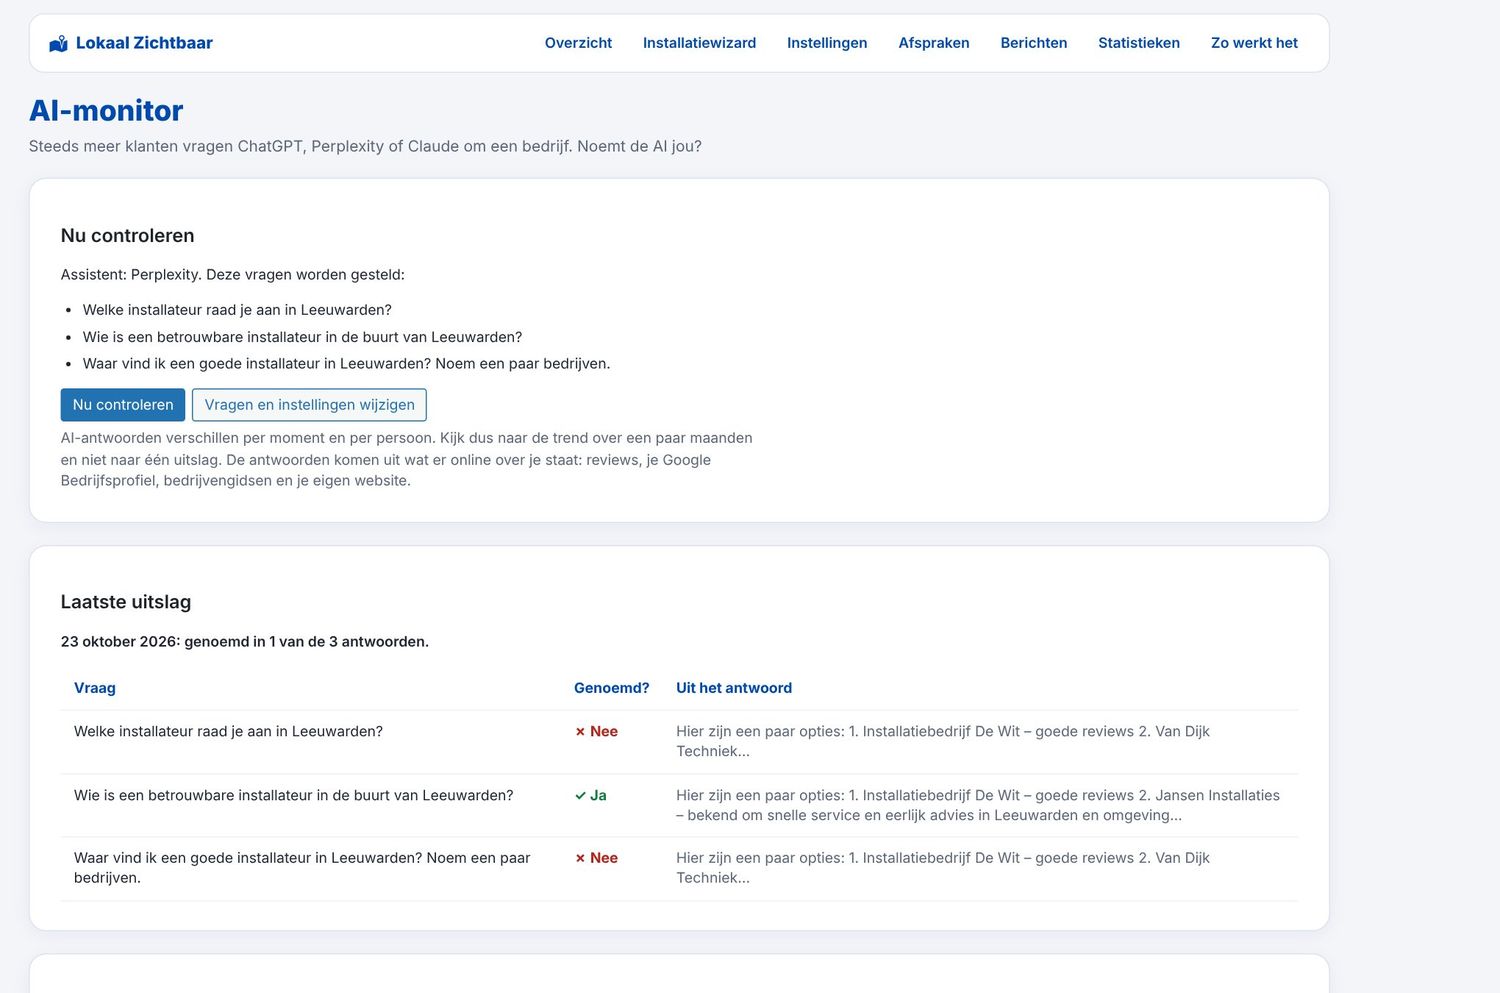Click the Lokaal Zichtbaar brand name
The height and width of the screenshot is (993, 1500).
tap(144, 43)
